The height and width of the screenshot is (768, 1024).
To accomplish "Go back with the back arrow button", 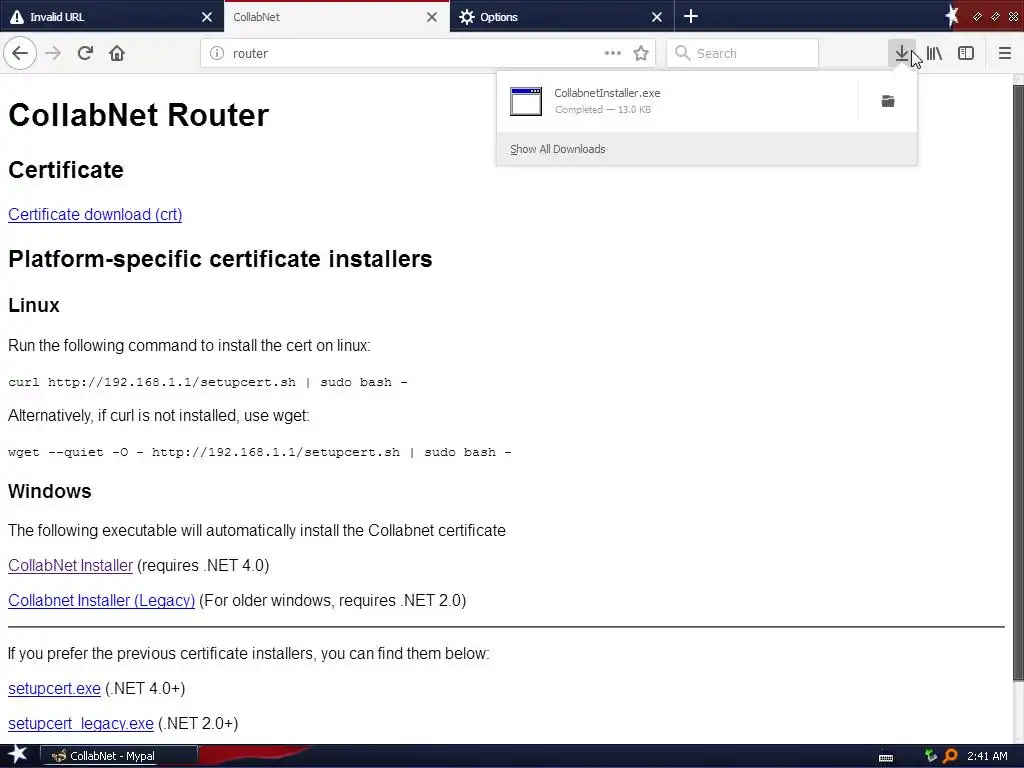I will point(20,53).
